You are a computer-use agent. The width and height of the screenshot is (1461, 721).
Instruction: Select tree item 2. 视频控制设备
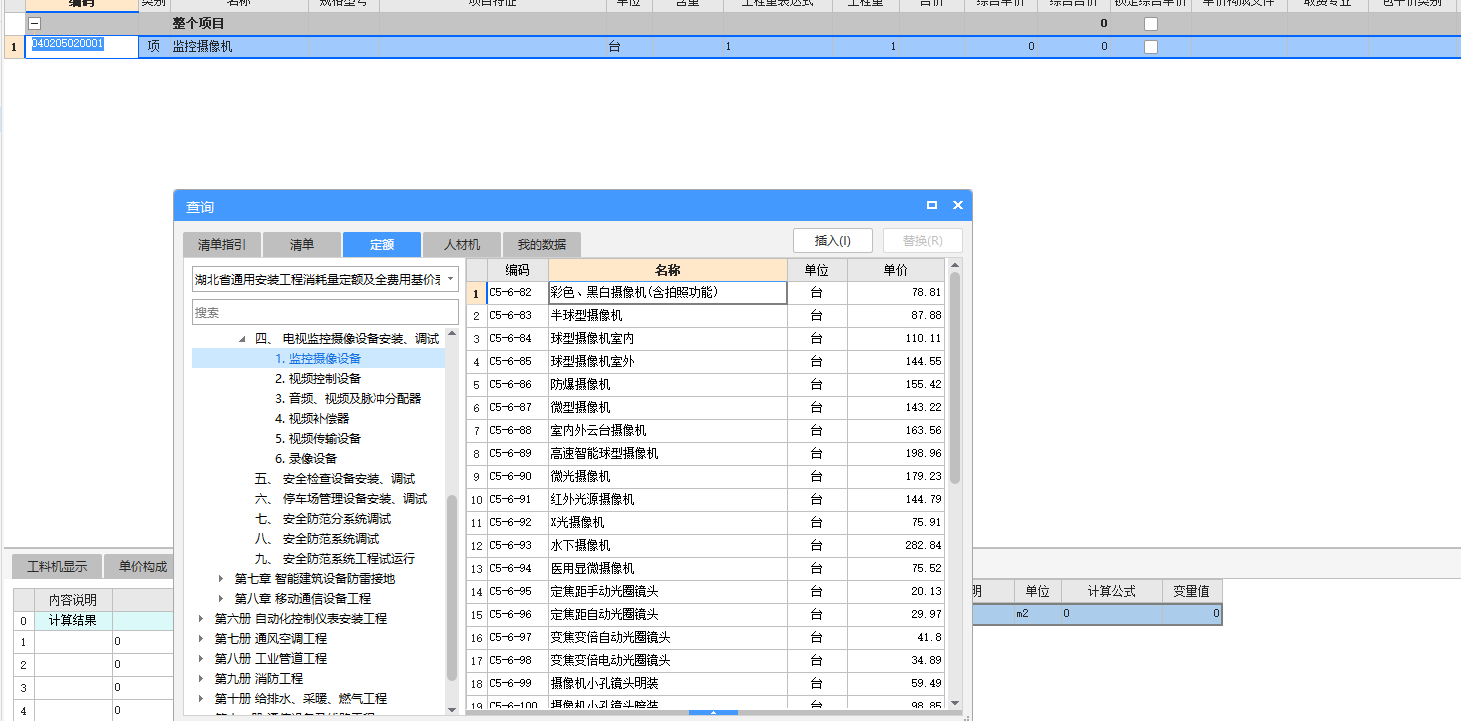coord(318,379)
